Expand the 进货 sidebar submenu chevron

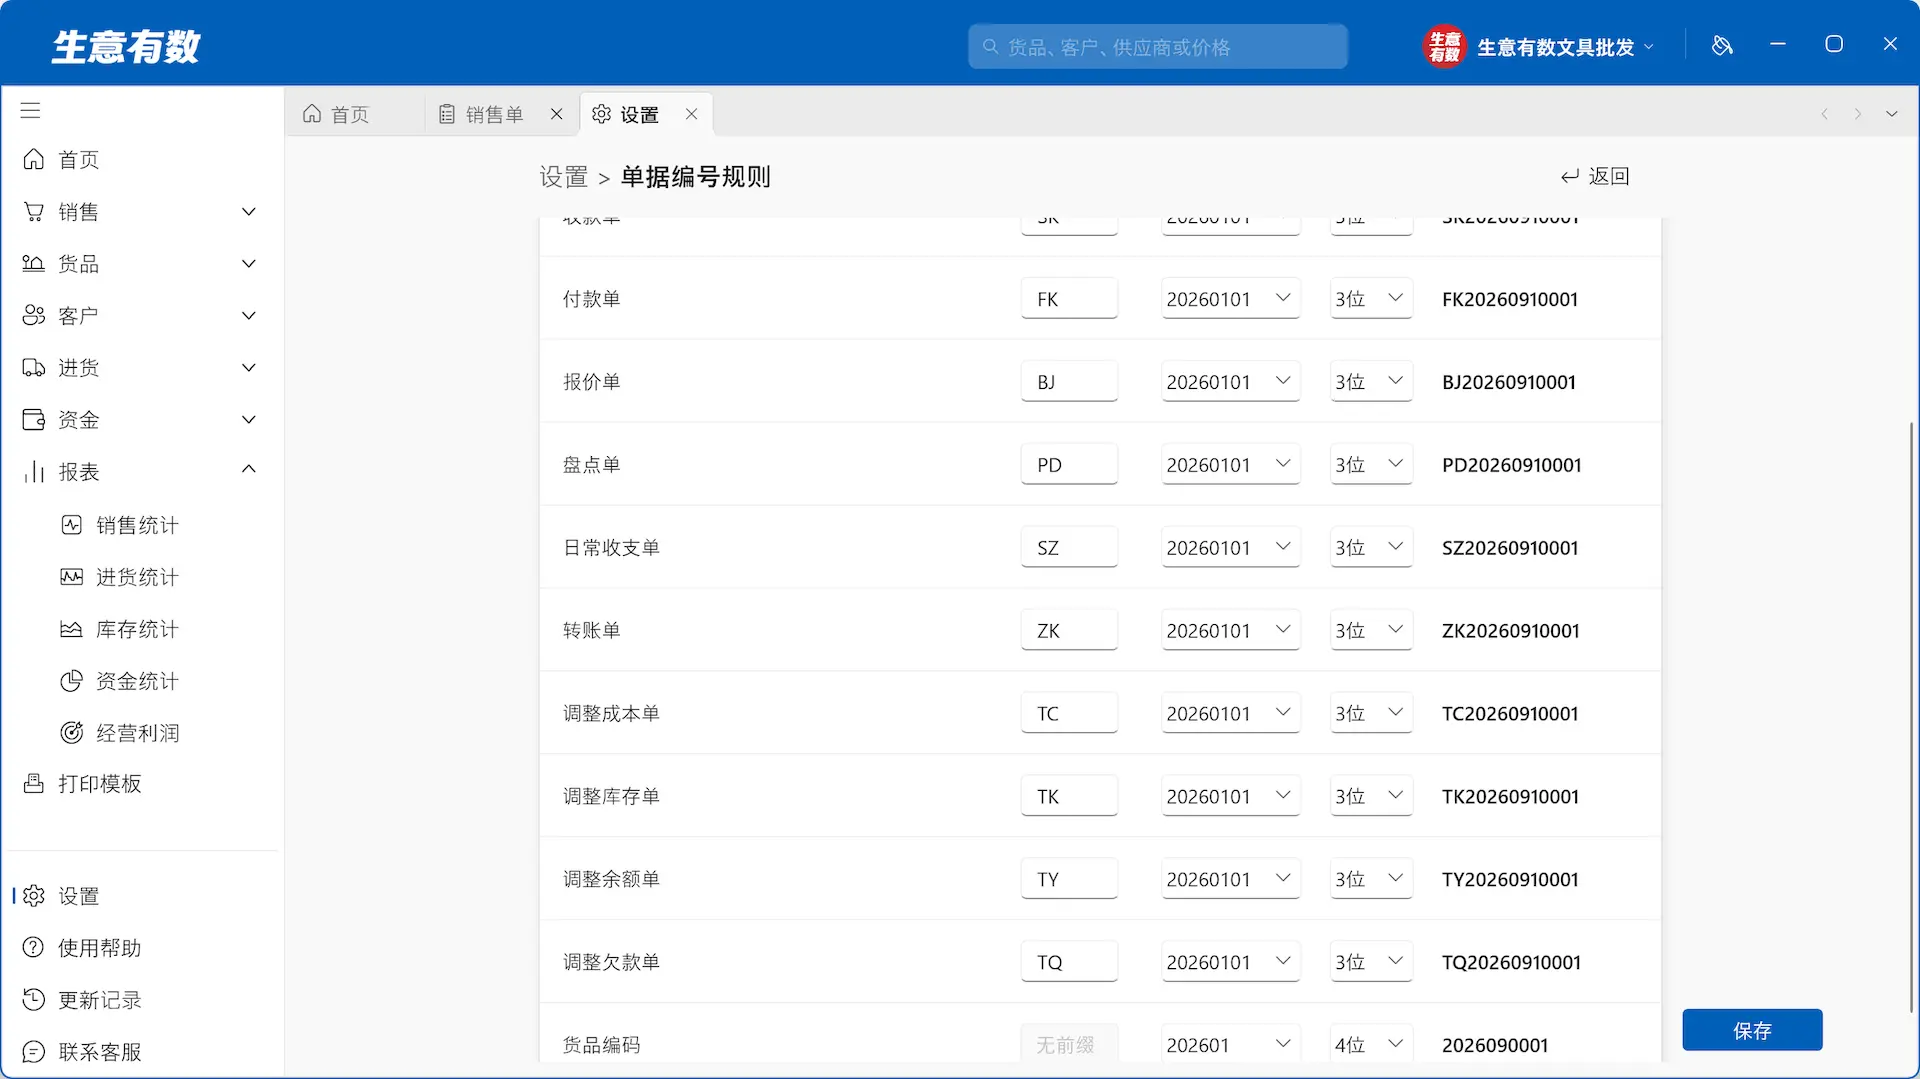tap(249, 368)
